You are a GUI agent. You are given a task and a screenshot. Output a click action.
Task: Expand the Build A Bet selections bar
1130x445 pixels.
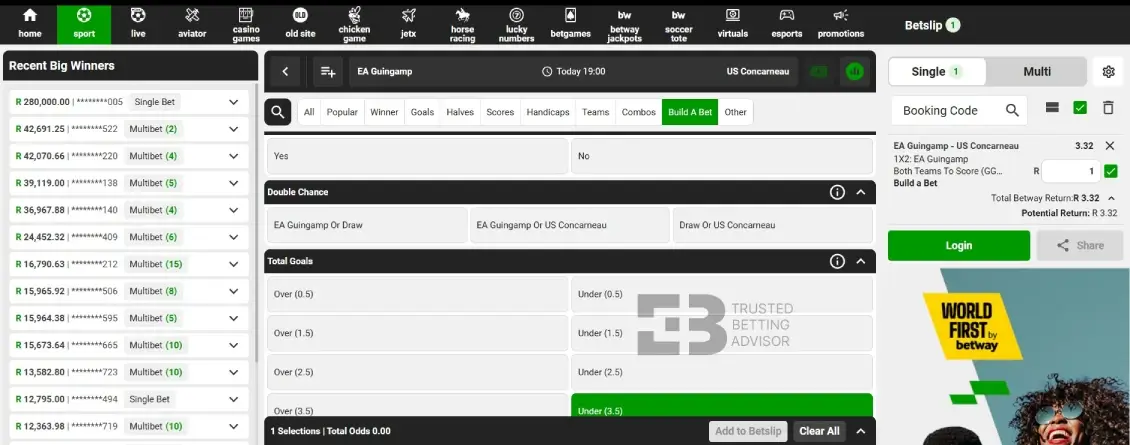click(860, 431)
